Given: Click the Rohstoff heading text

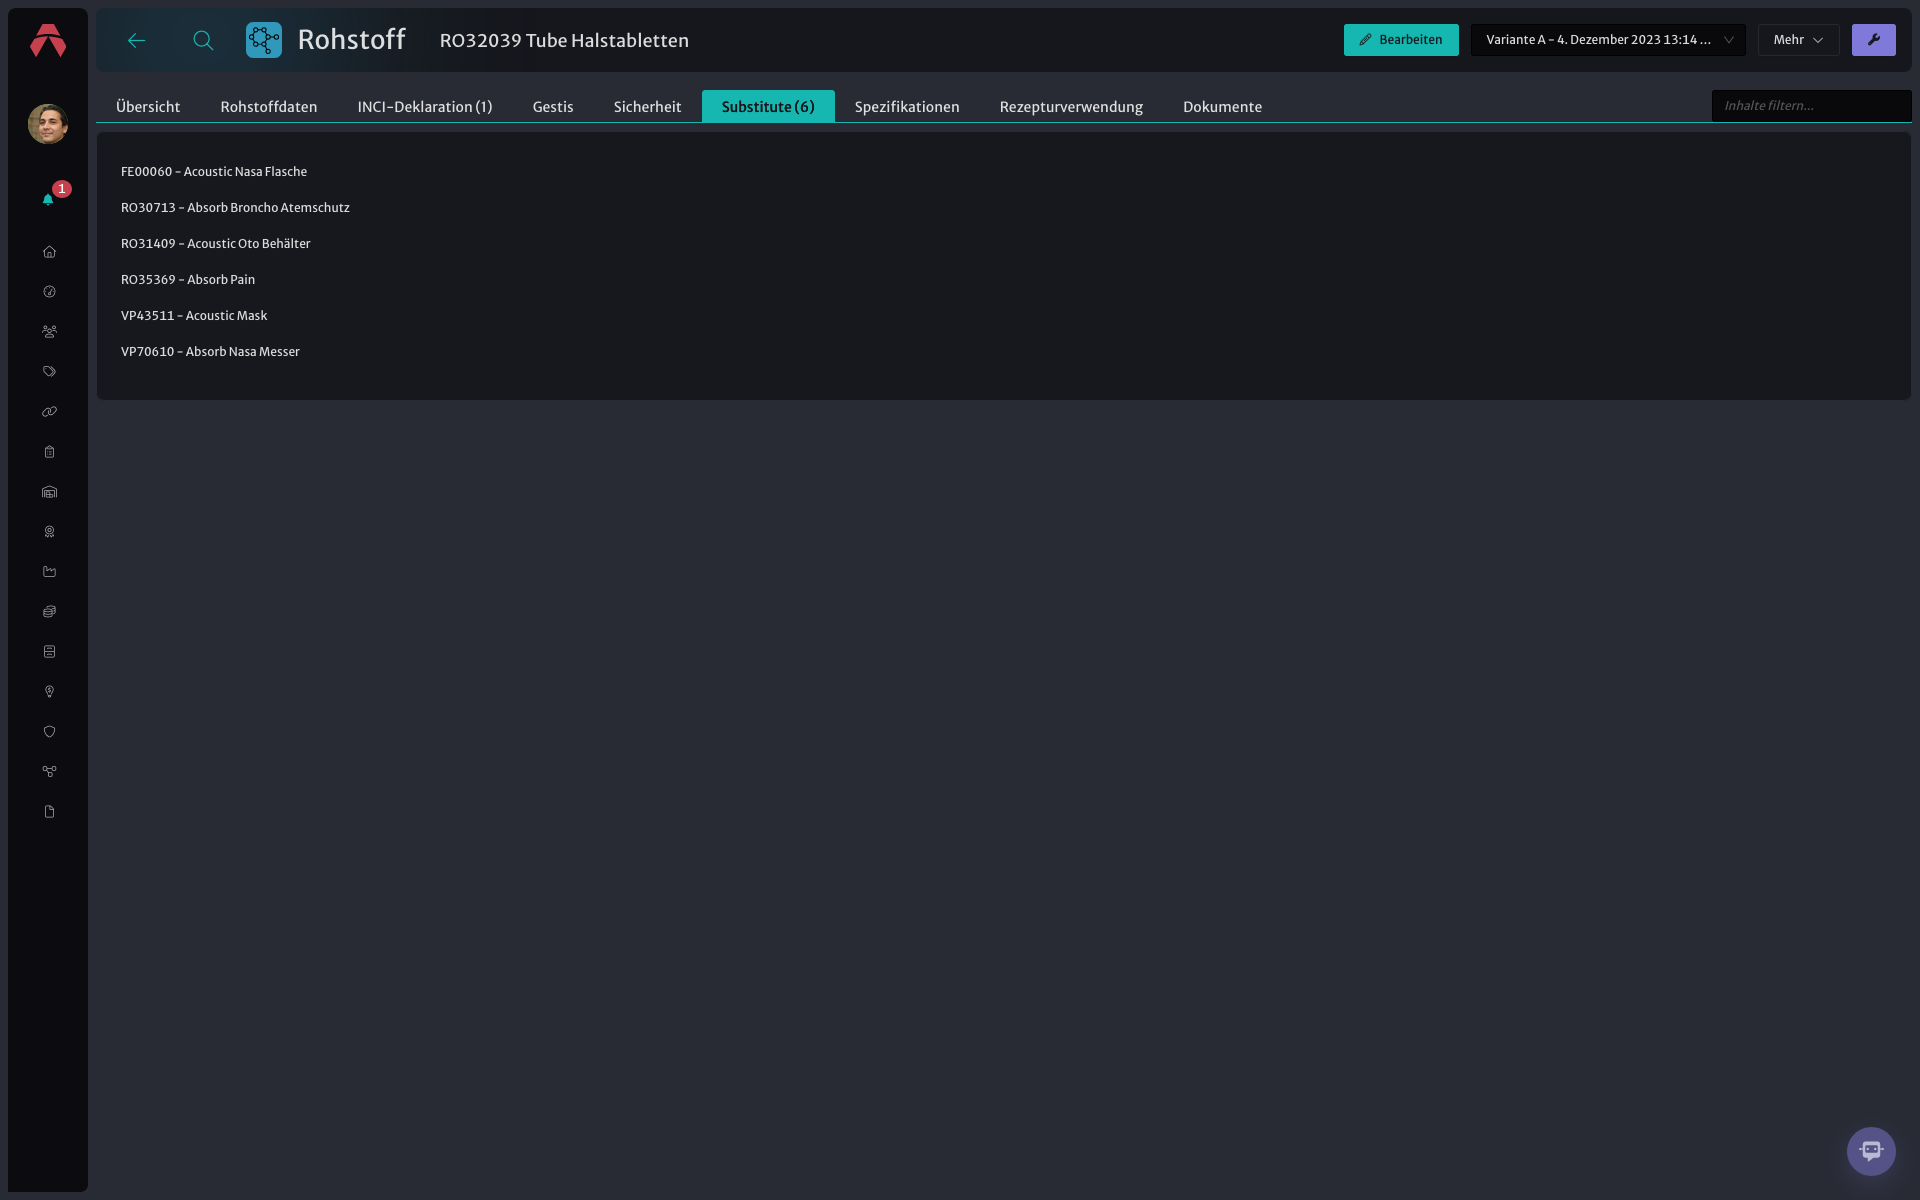Looking at the screenshot, I should [x=351, y=40].
